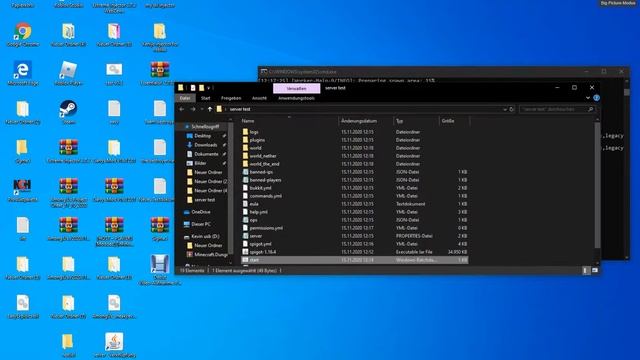Select the NCH software desktop icon
The width and height of the screenshot is (640, 360).
coord(22,187)
